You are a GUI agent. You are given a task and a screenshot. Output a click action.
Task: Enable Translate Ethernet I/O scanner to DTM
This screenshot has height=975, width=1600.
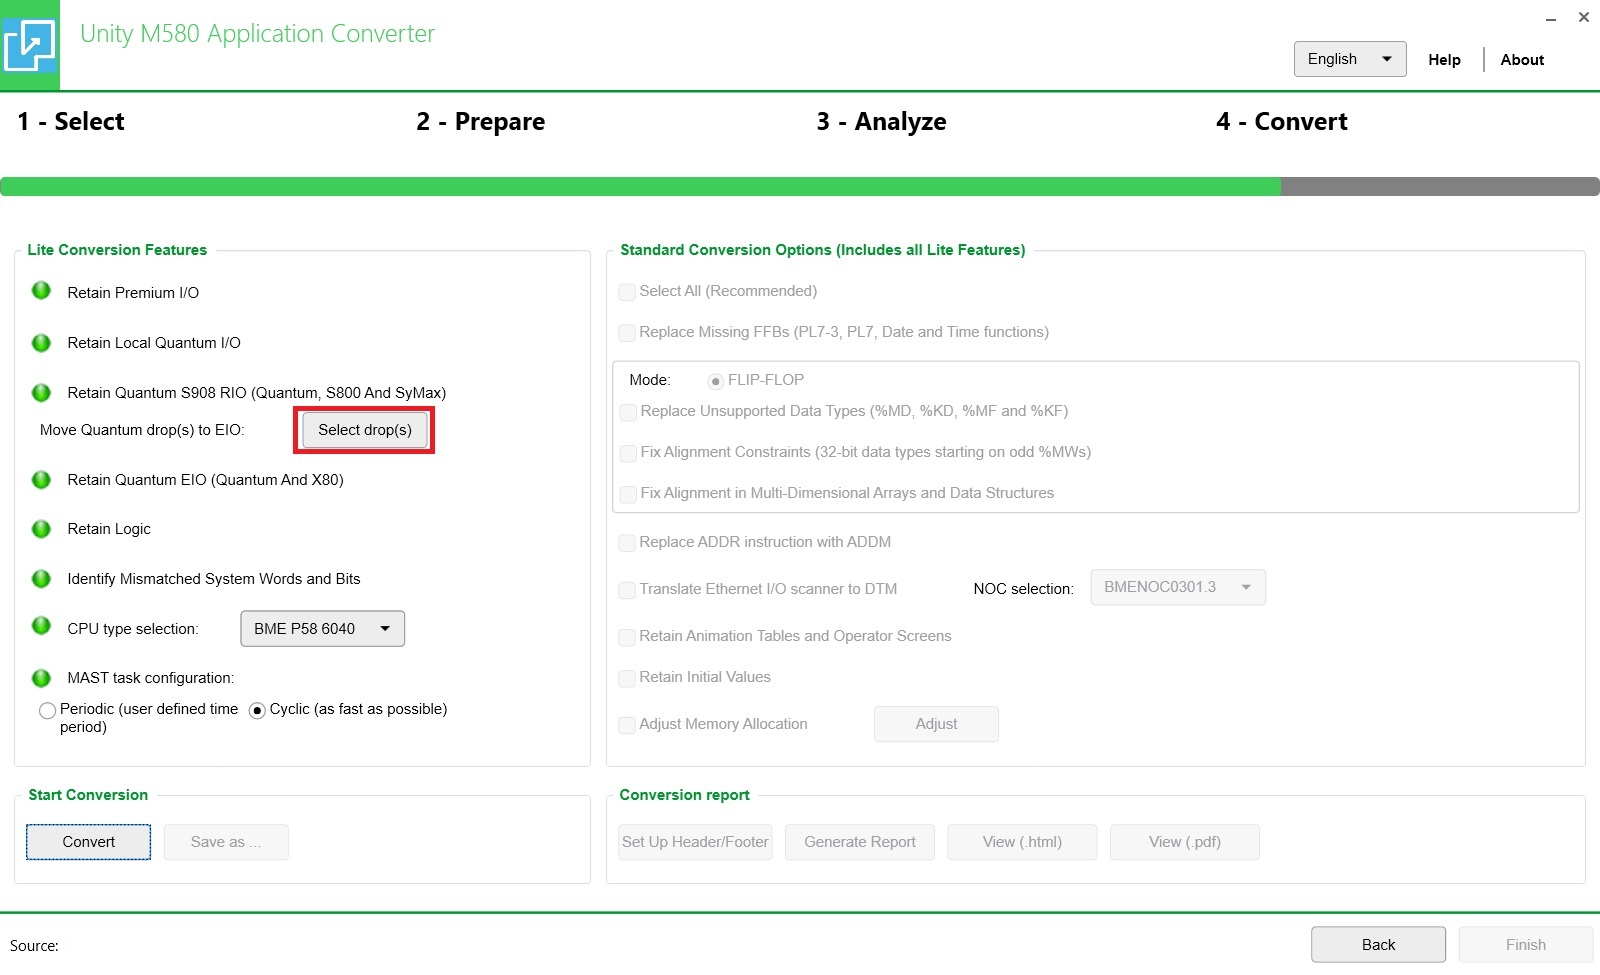click(627, 590)
